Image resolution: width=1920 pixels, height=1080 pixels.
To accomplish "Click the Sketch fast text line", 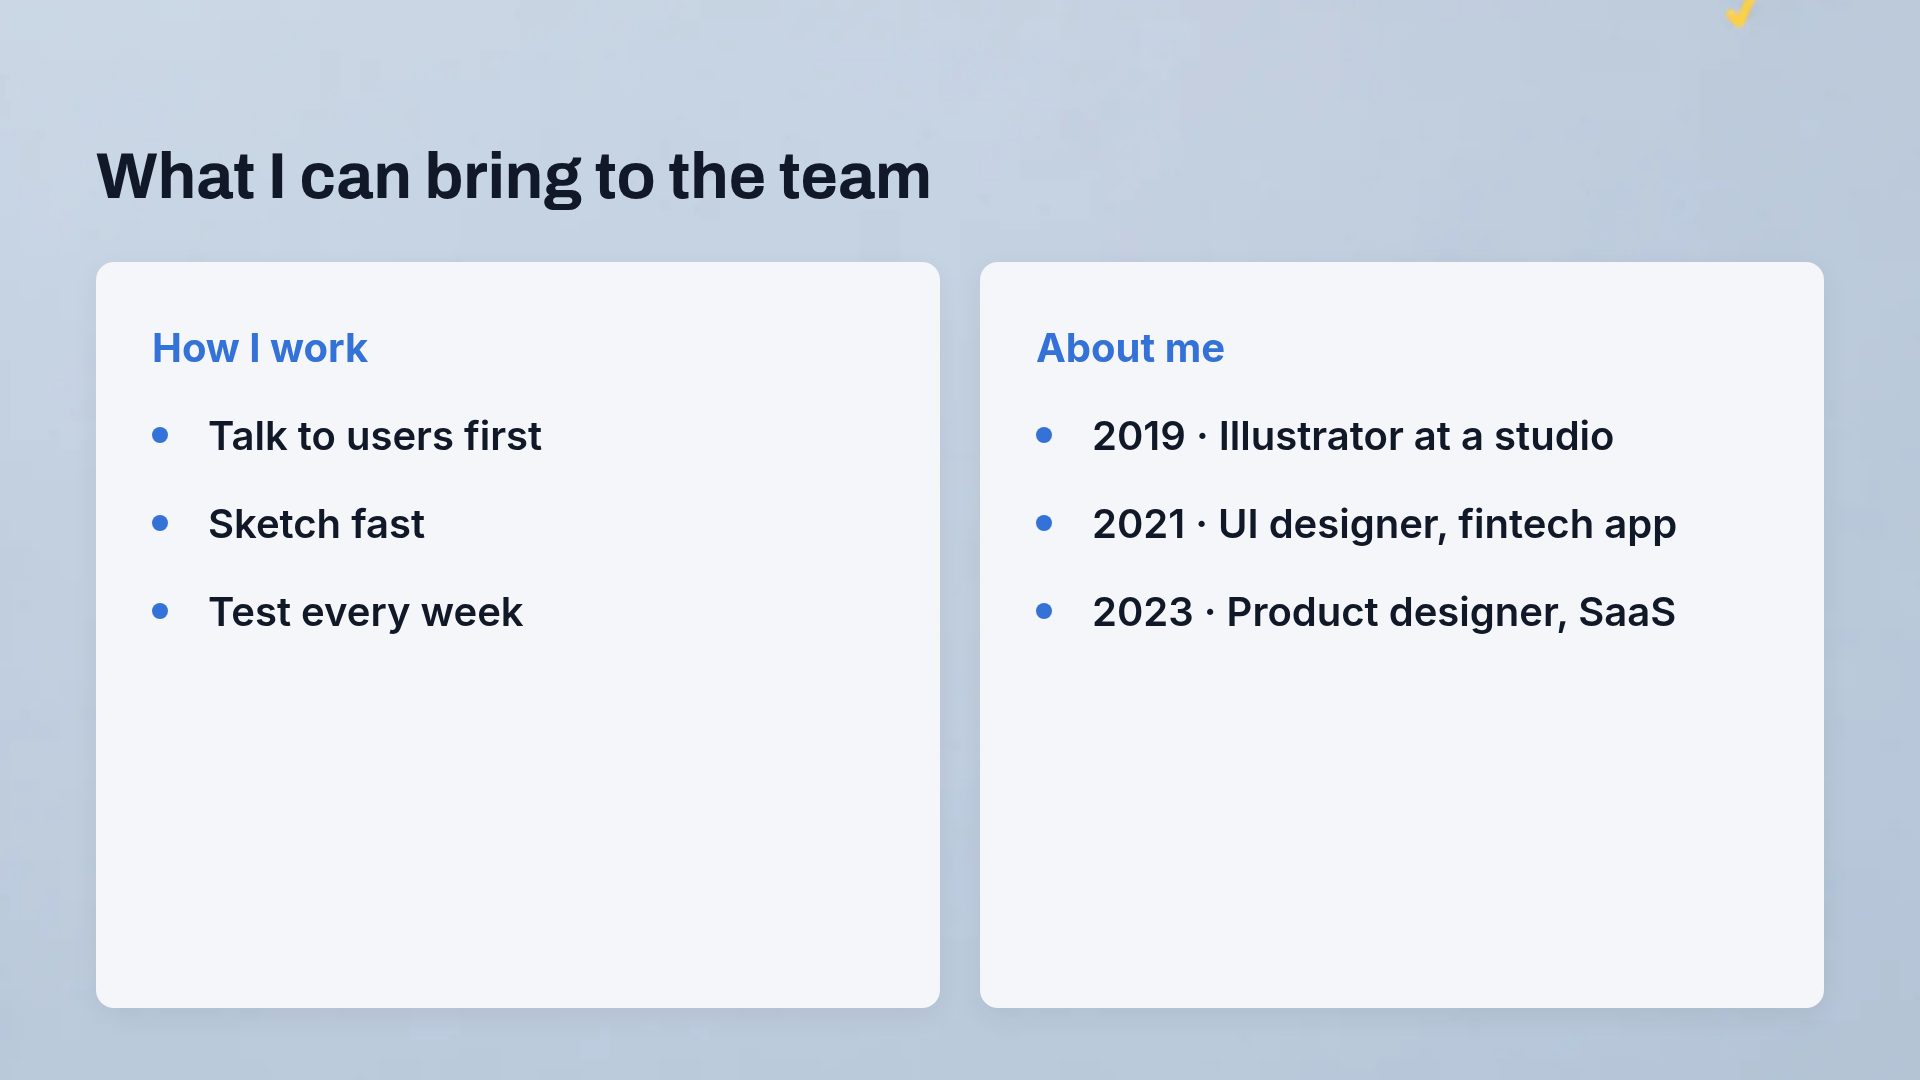I will pos(316,524).
